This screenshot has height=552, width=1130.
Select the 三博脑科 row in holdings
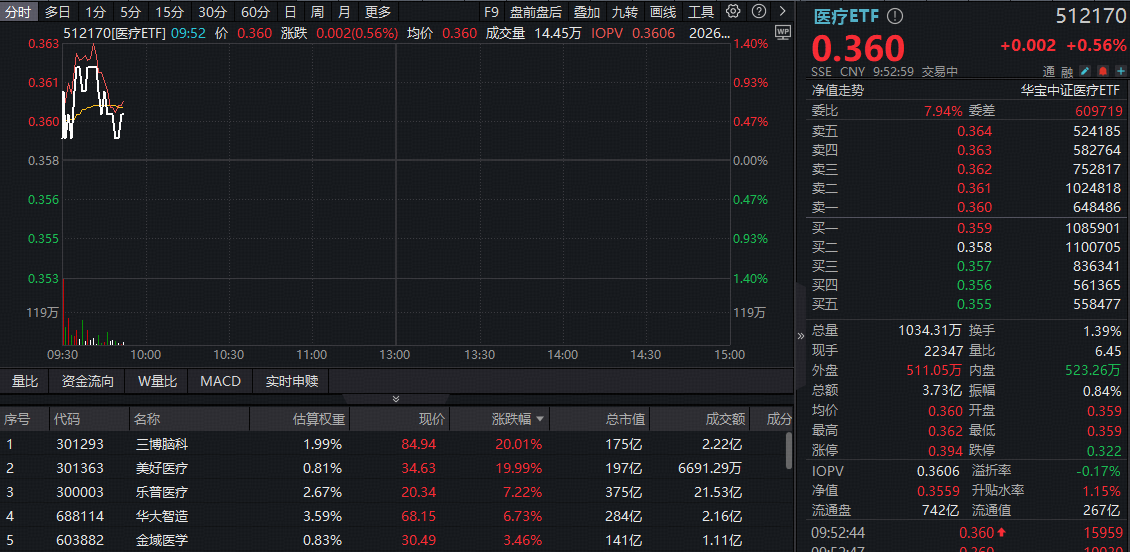tap(160, 444)
